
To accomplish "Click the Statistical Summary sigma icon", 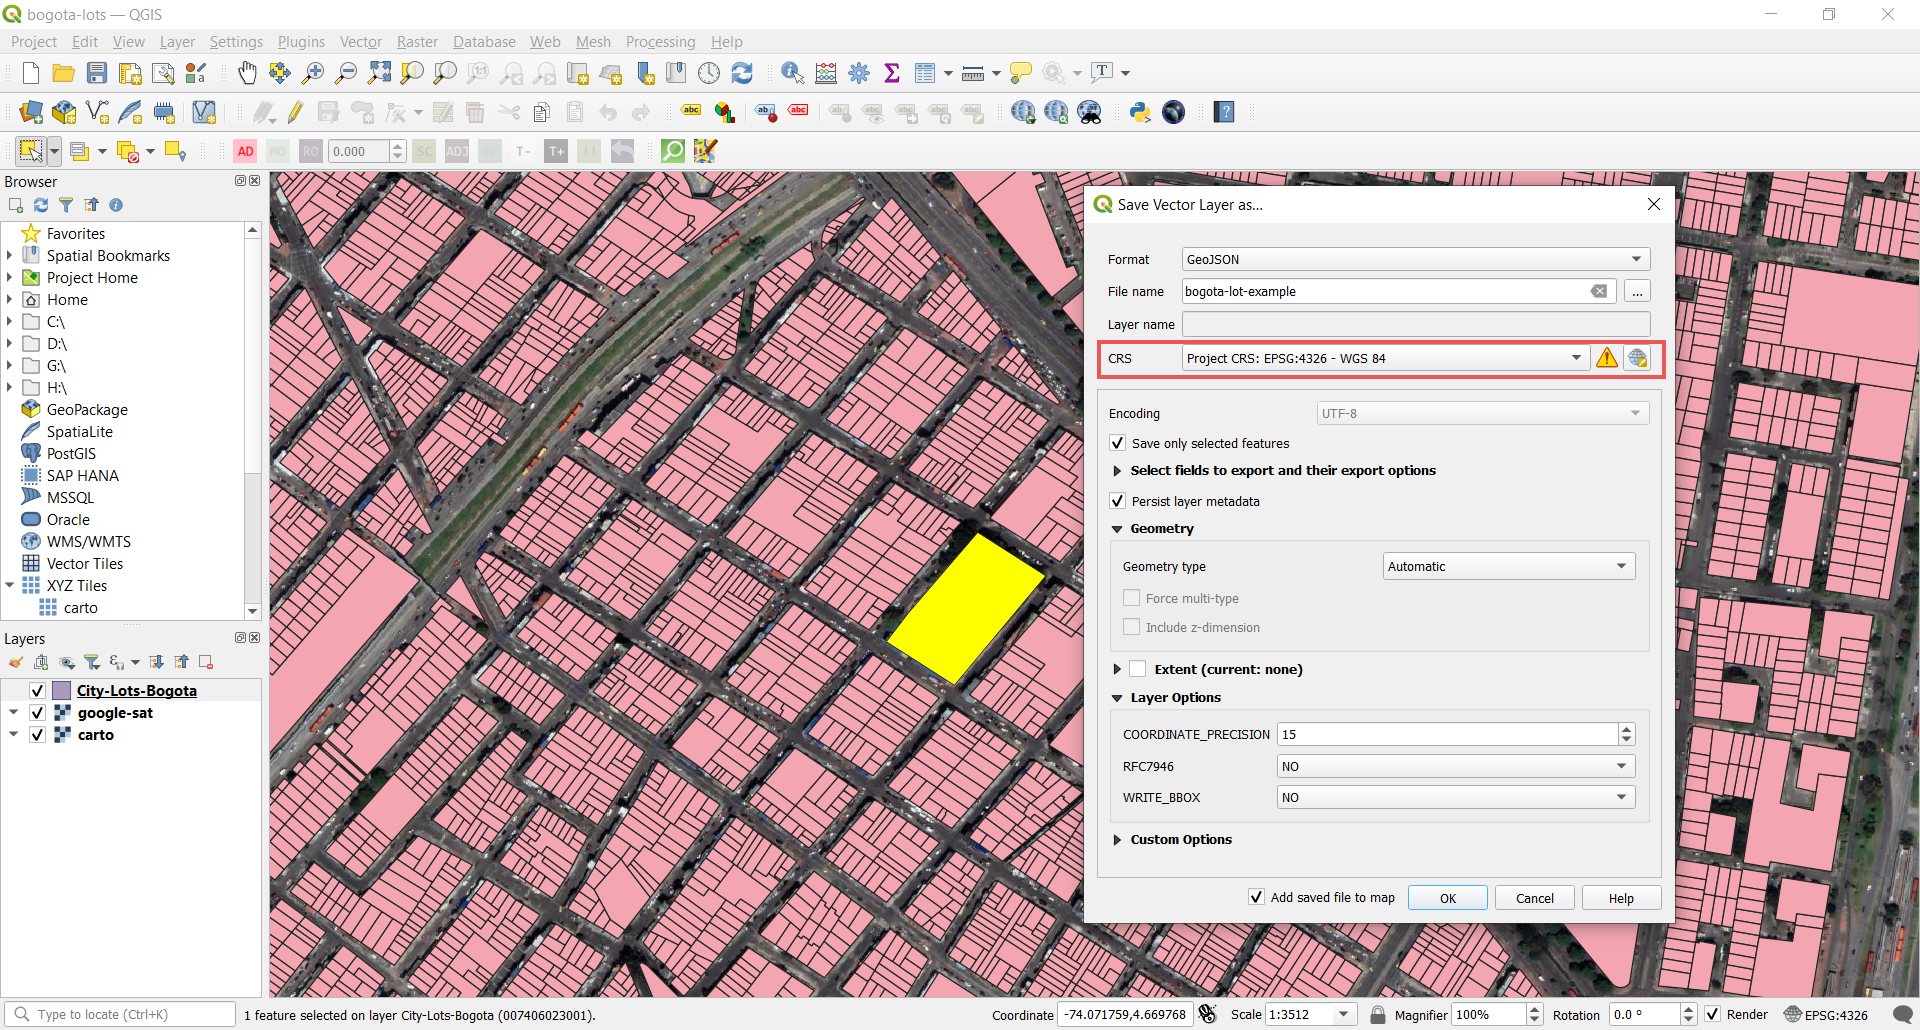I will [x=892, y=73].
